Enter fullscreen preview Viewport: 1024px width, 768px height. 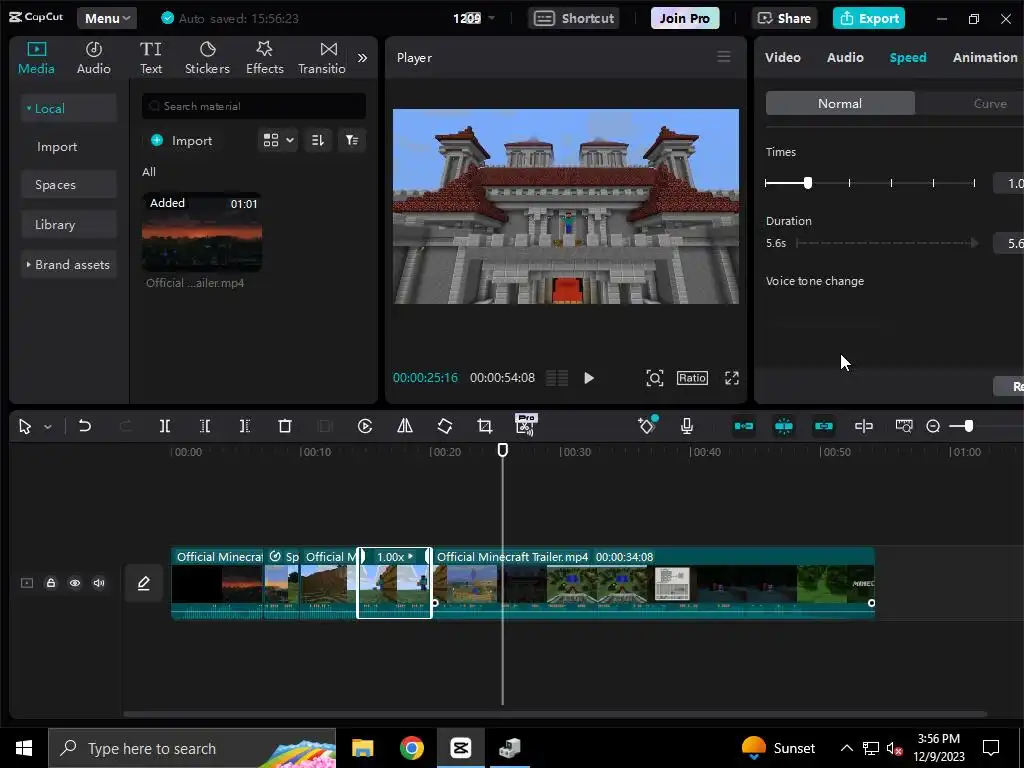point(731,378)
